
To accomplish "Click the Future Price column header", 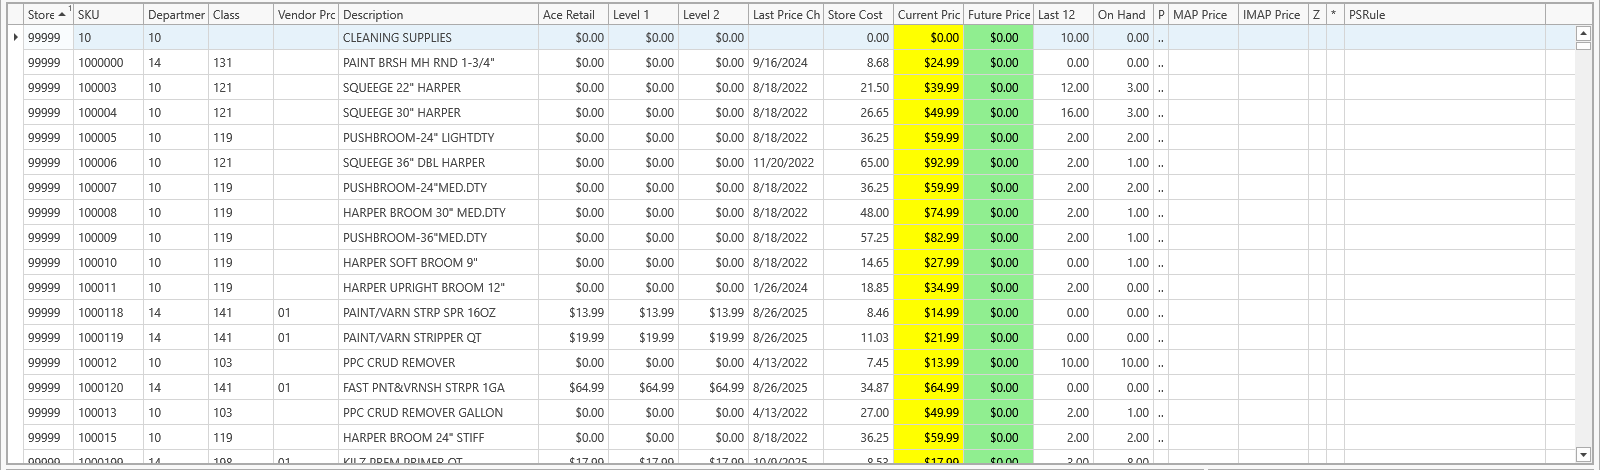I will tap(998, 15).
